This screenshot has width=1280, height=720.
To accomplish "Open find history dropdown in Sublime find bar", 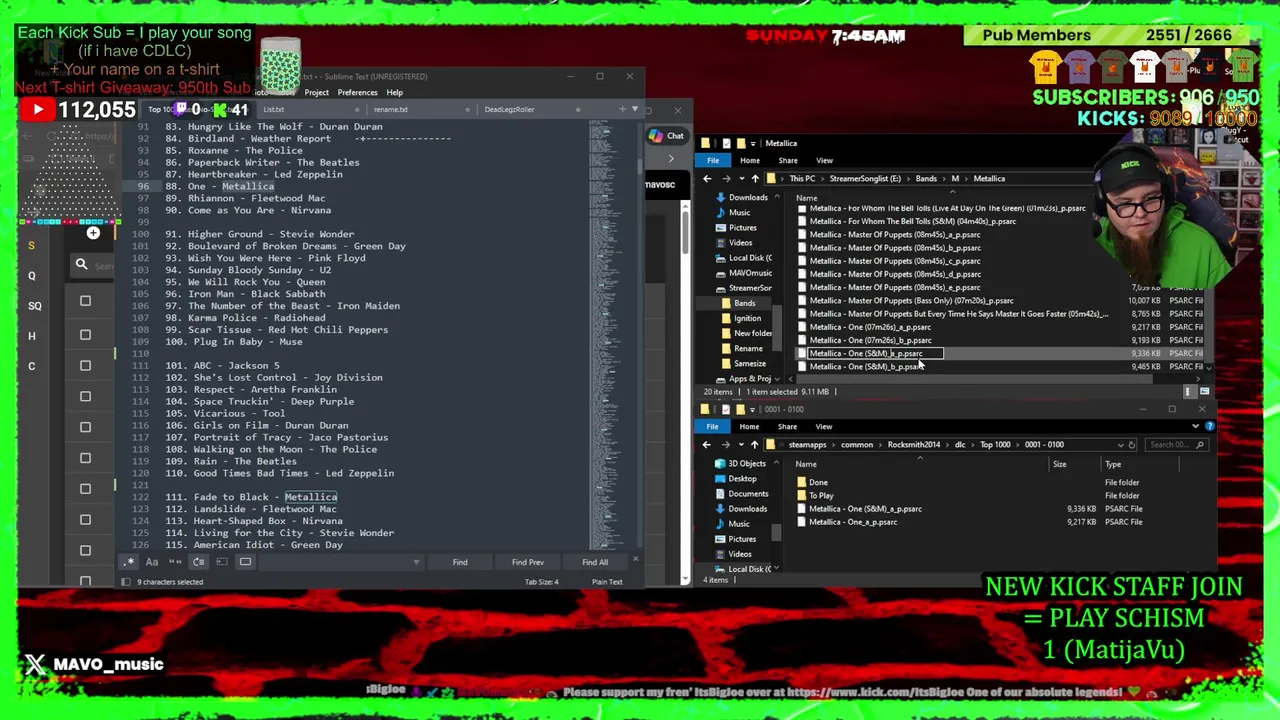I will [416, 562].
